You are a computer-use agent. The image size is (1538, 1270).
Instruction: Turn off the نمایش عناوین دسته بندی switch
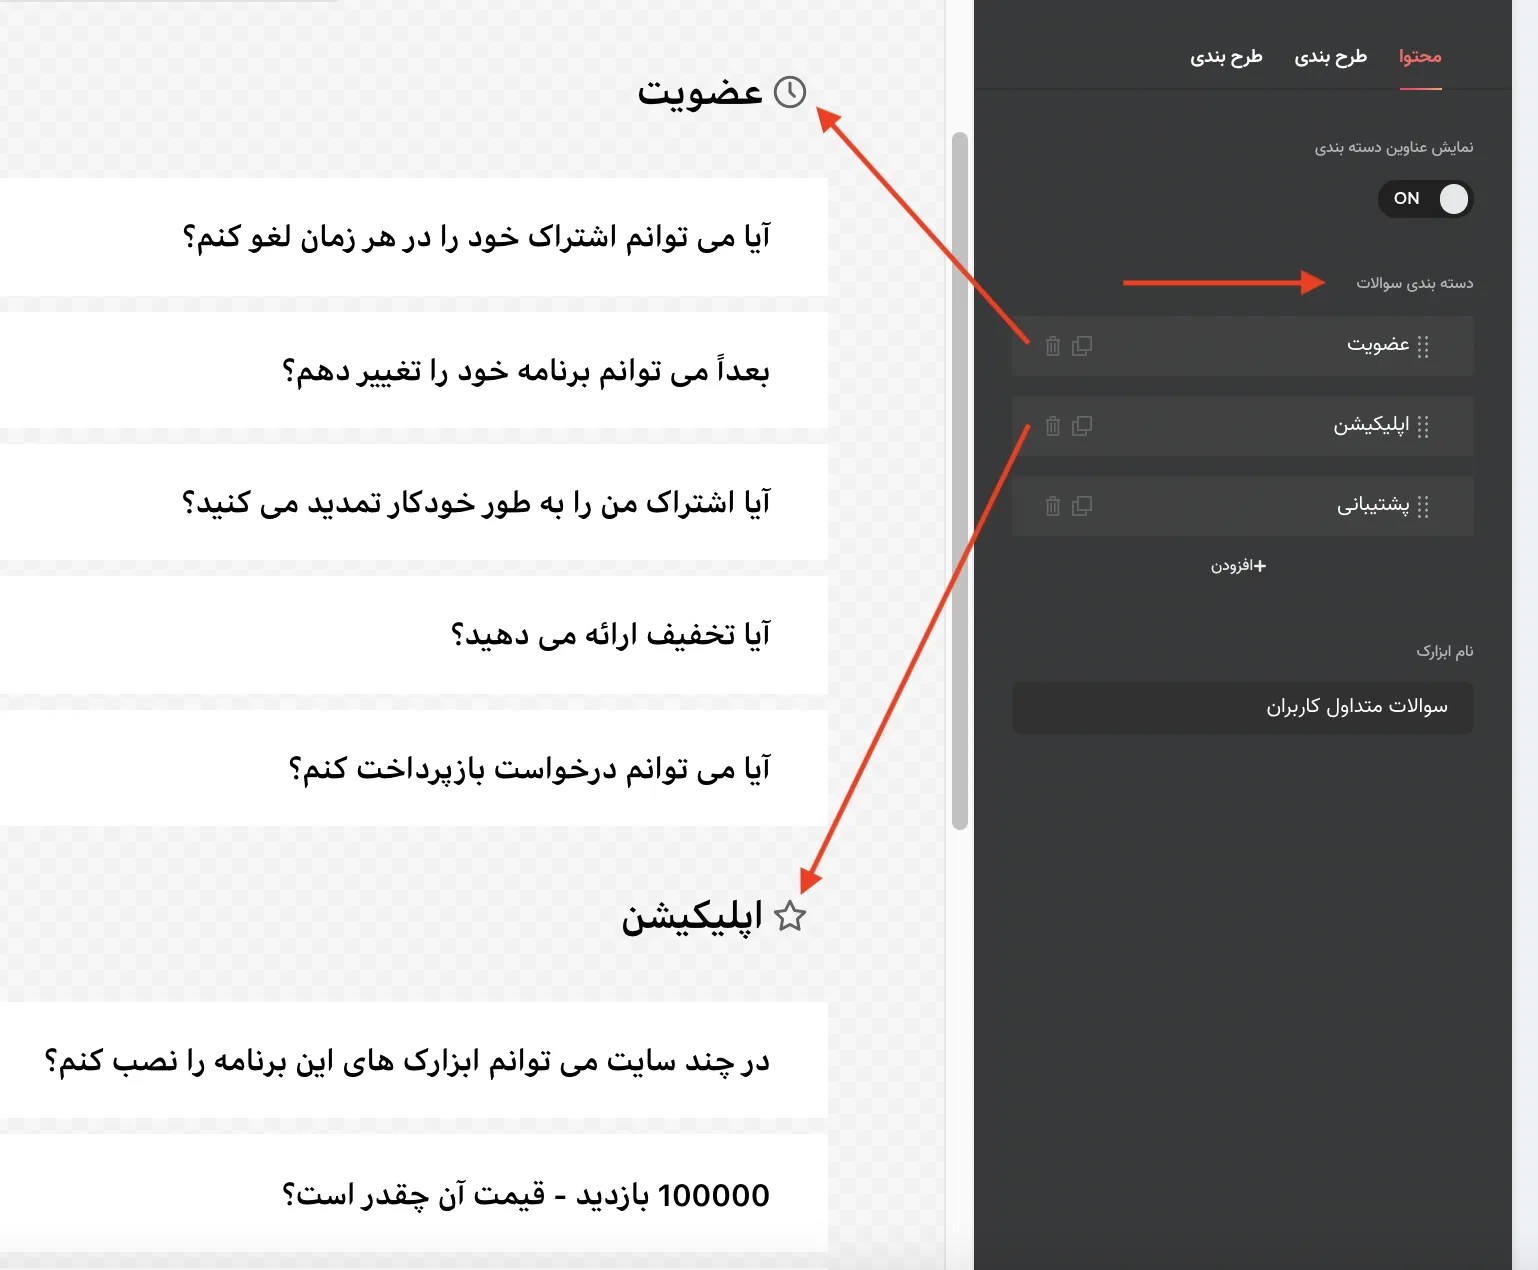pyautogui.click(x=1426, y=199)
